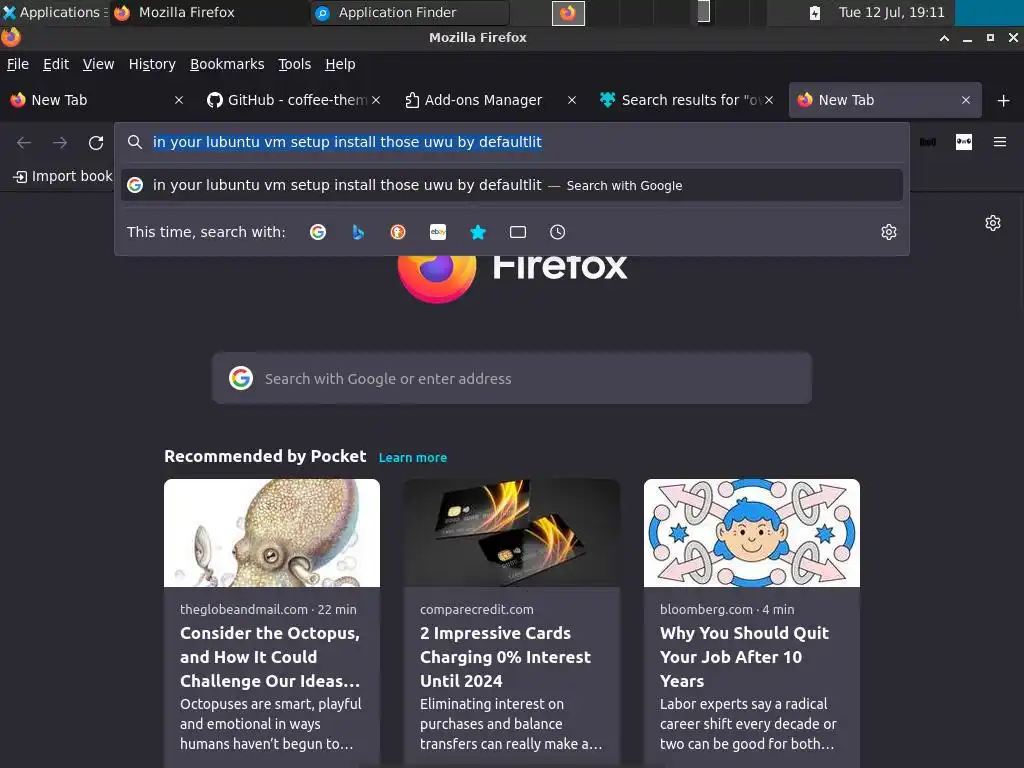Open Pocket Learn more link
This screenshot has width=1024, height=768.
click(x=413, y=458)
